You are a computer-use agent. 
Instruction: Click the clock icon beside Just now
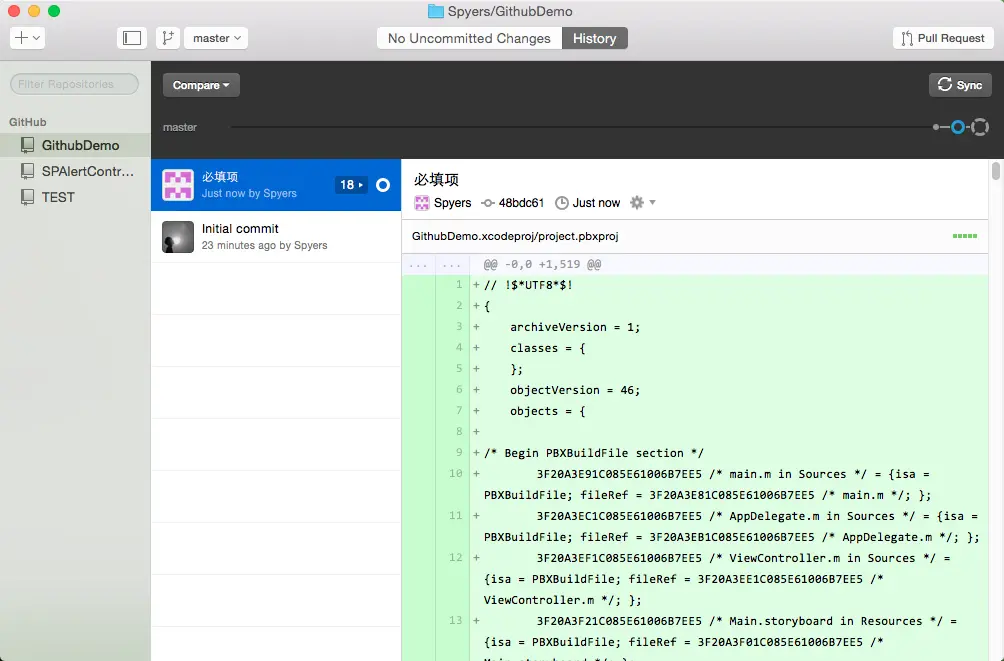562,203
